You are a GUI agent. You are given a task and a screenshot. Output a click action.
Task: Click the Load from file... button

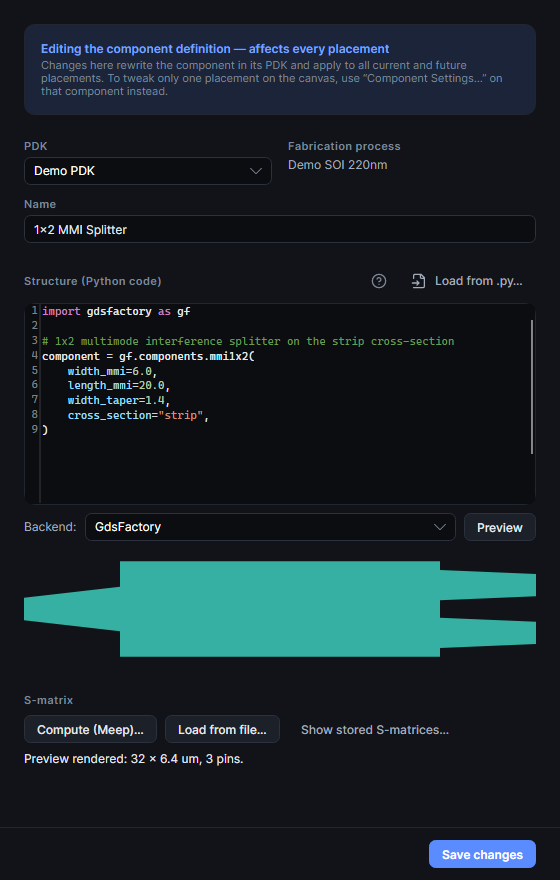(222, 729)
